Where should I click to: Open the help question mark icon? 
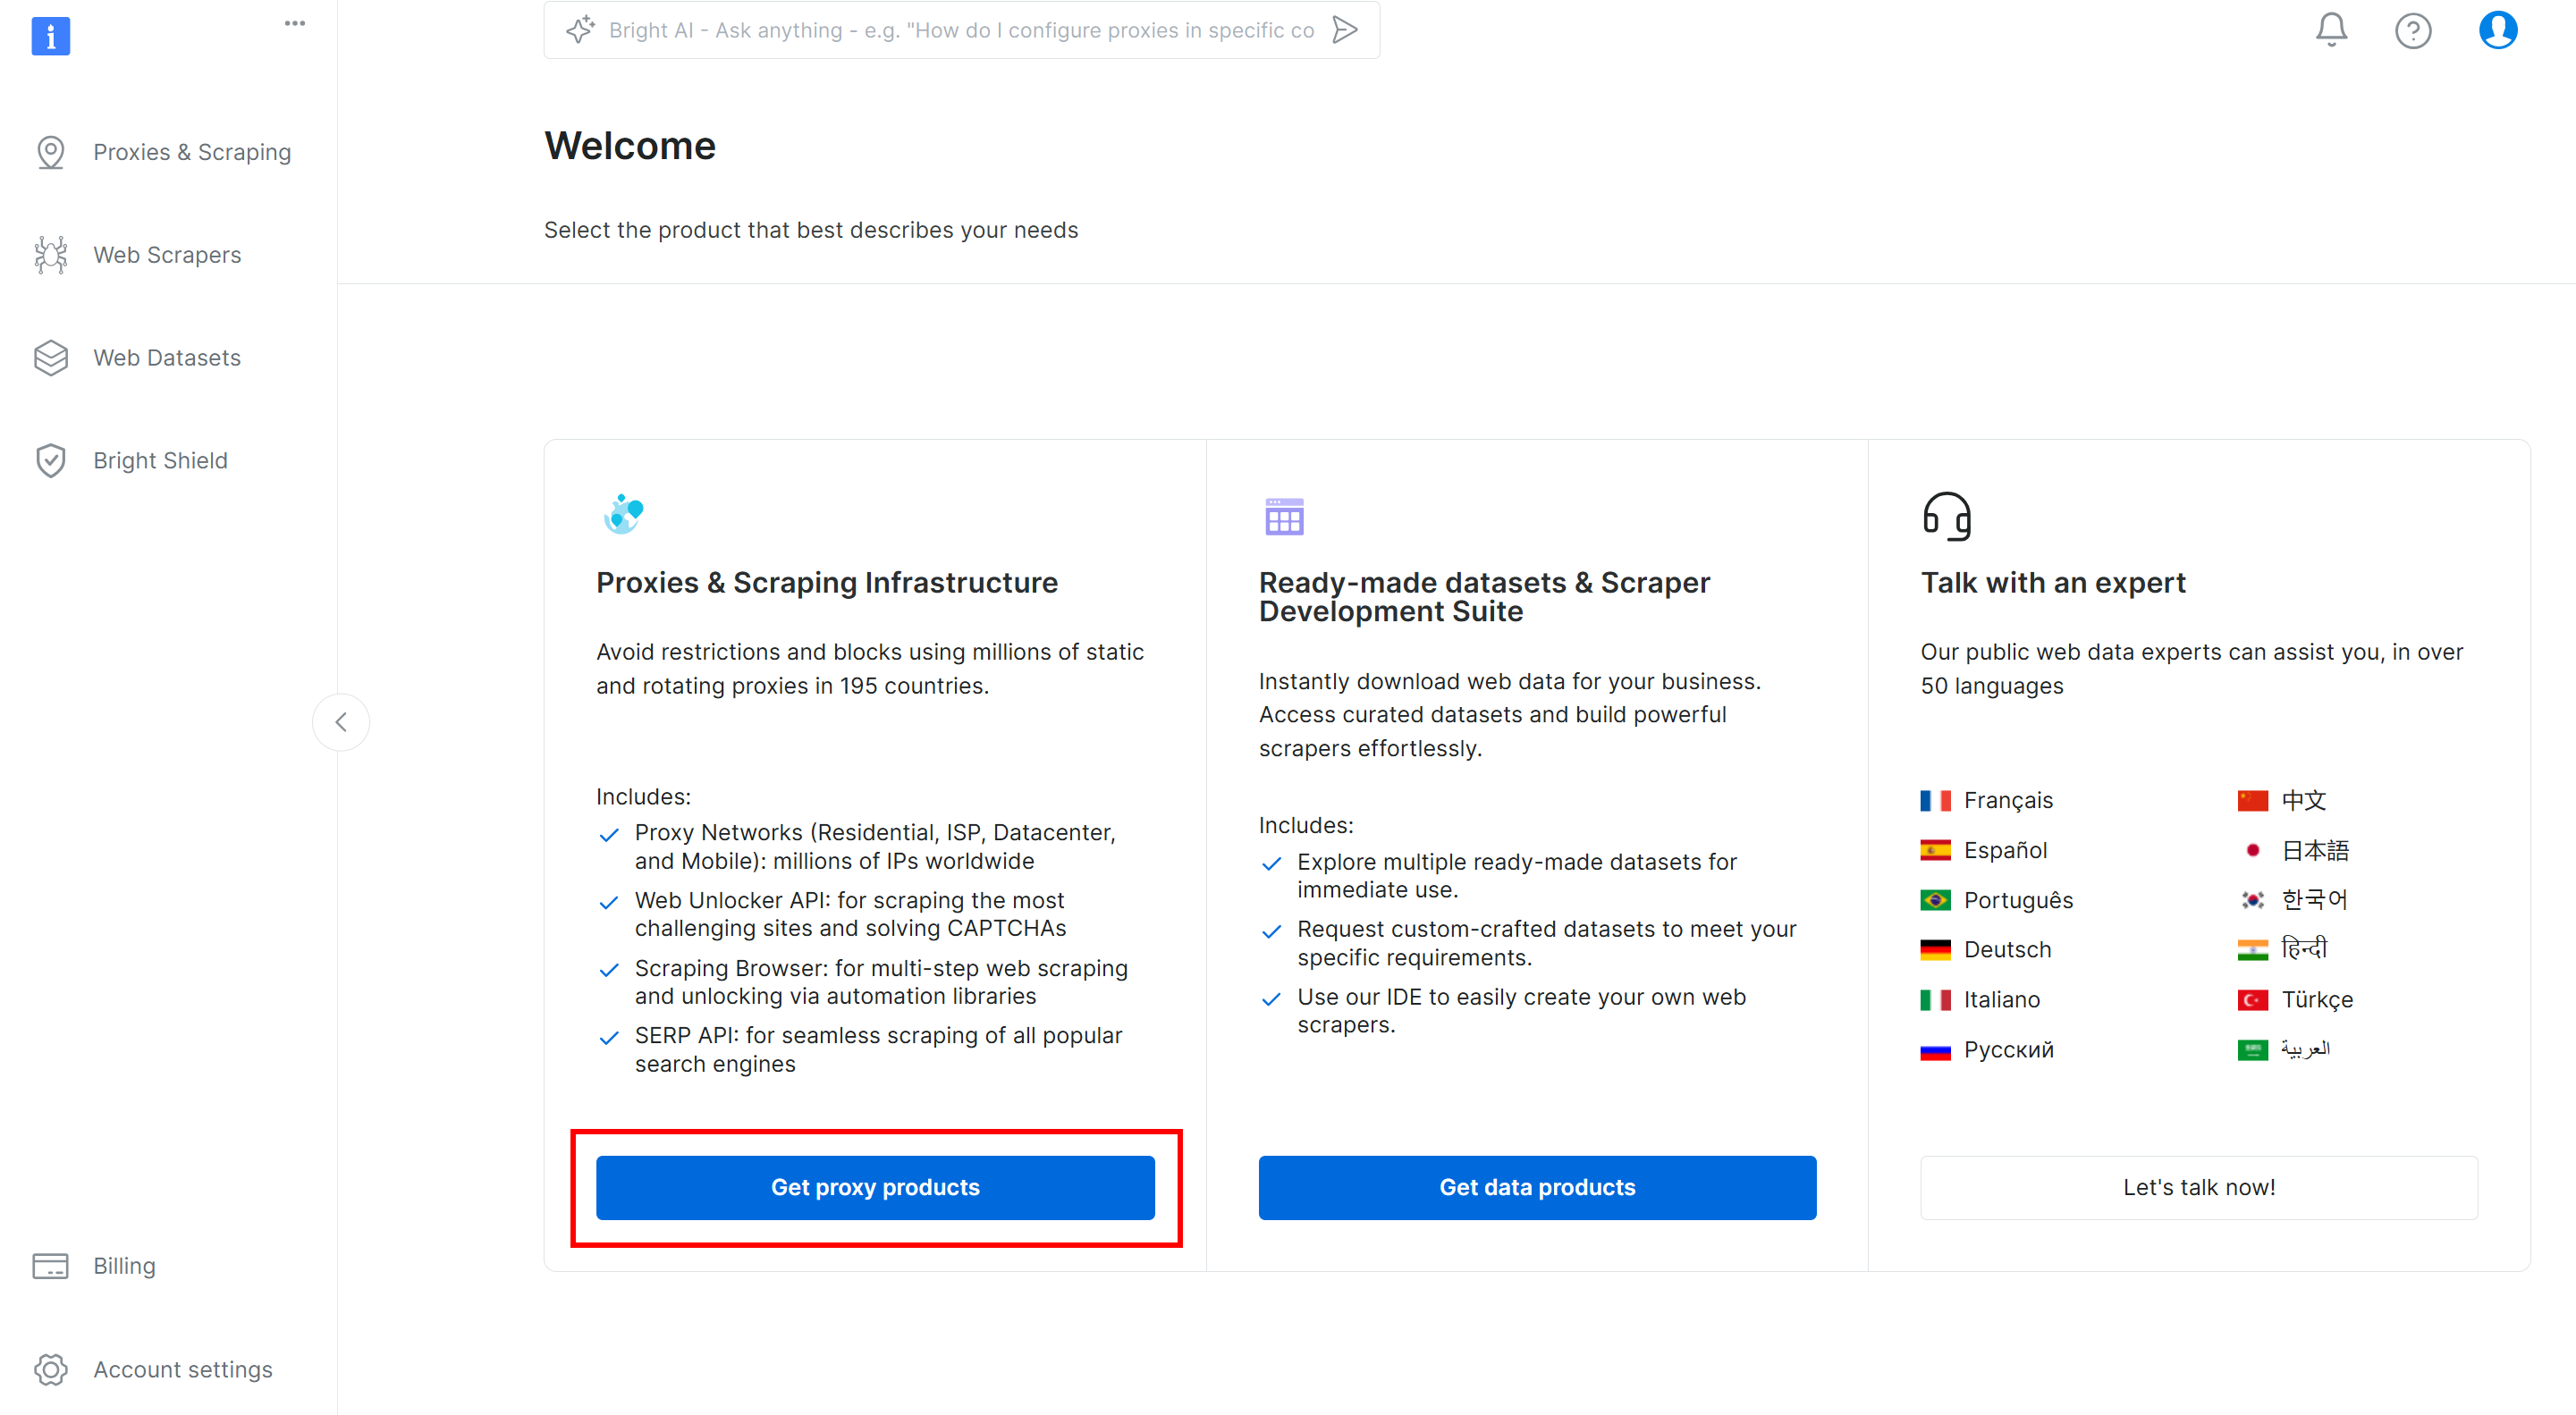[2413, 30]
